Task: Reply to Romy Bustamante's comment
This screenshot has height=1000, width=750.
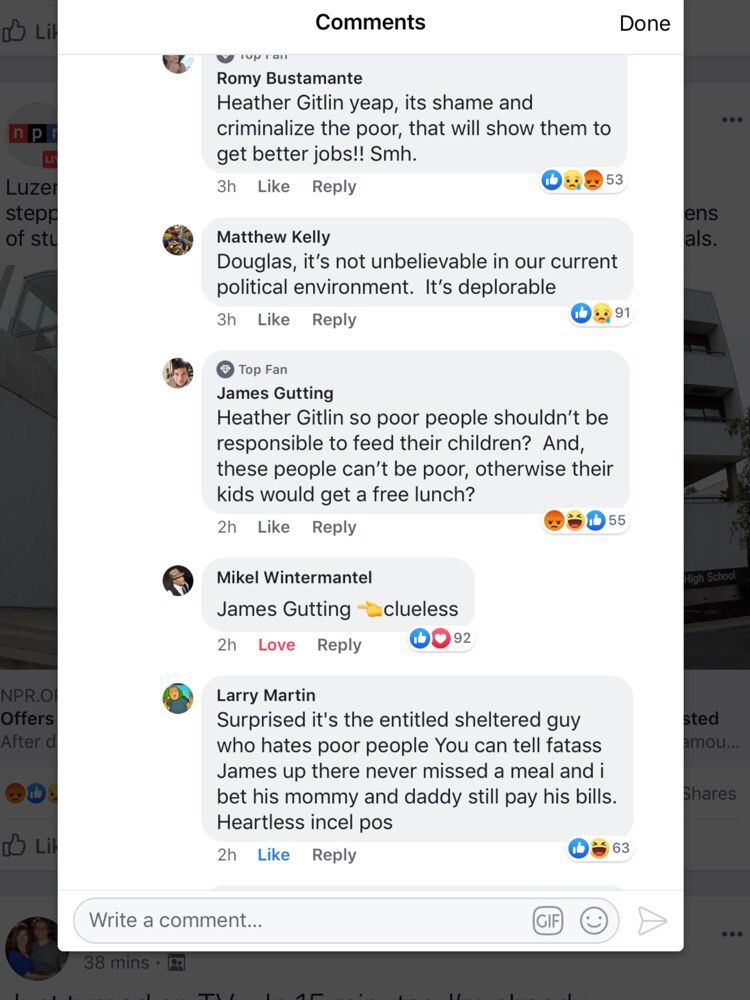Action: pyautogui.click(x=334, y=186)
